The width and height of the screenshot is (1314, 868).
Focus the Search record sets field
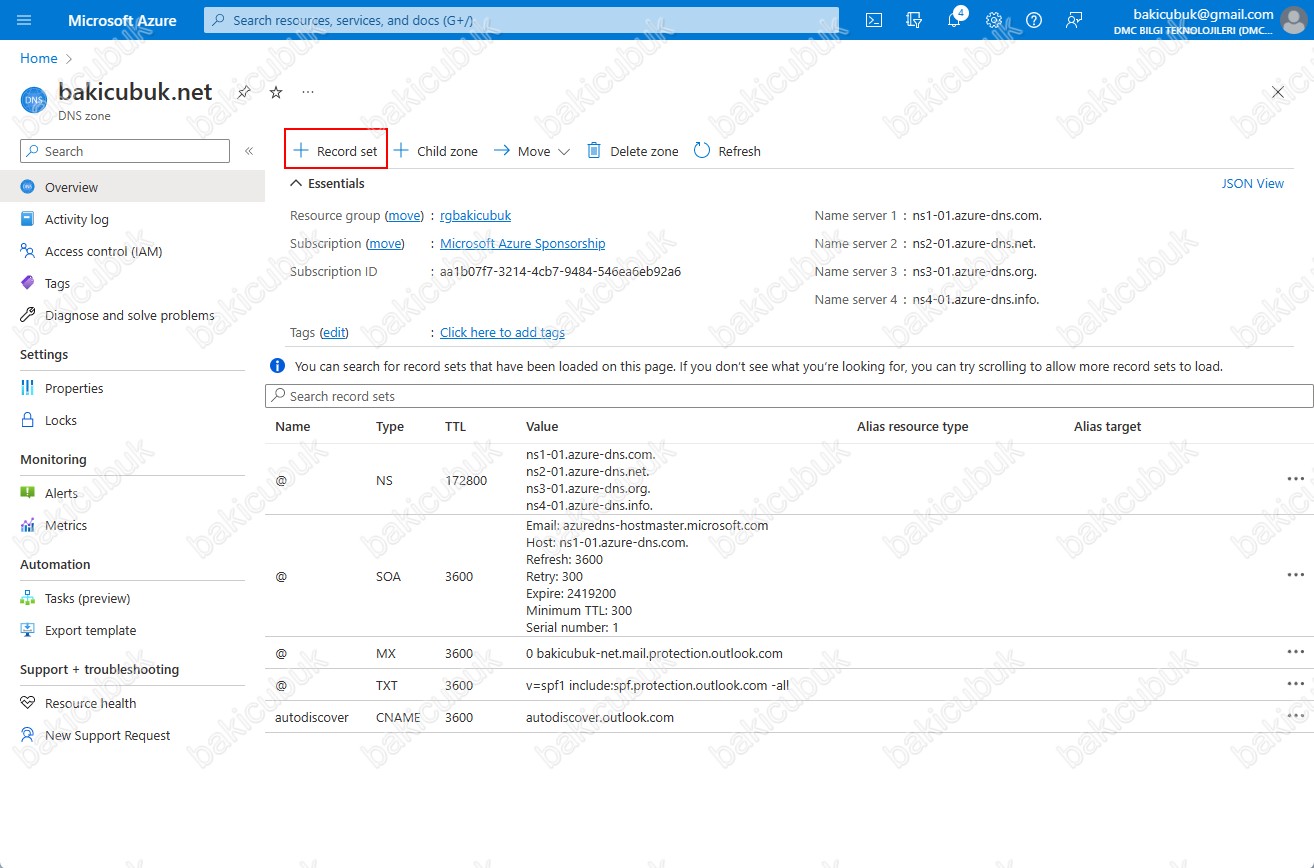(789, 396)
